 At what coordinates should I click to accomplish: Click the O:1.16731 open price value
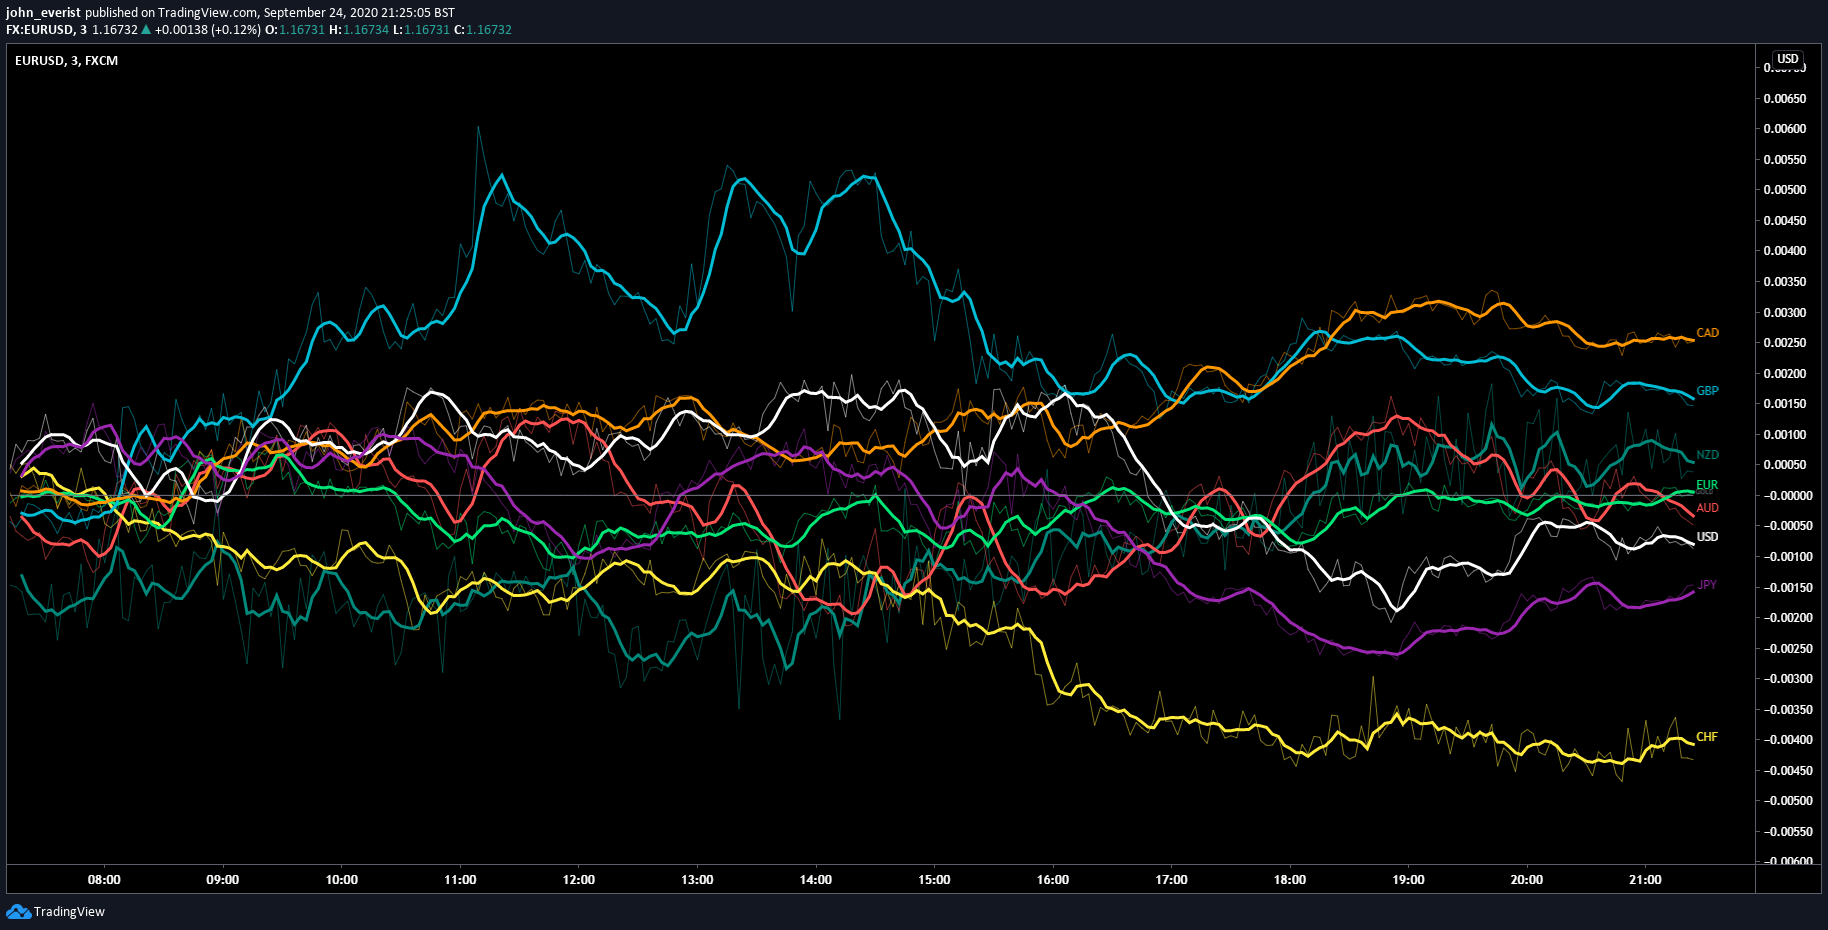295,30
